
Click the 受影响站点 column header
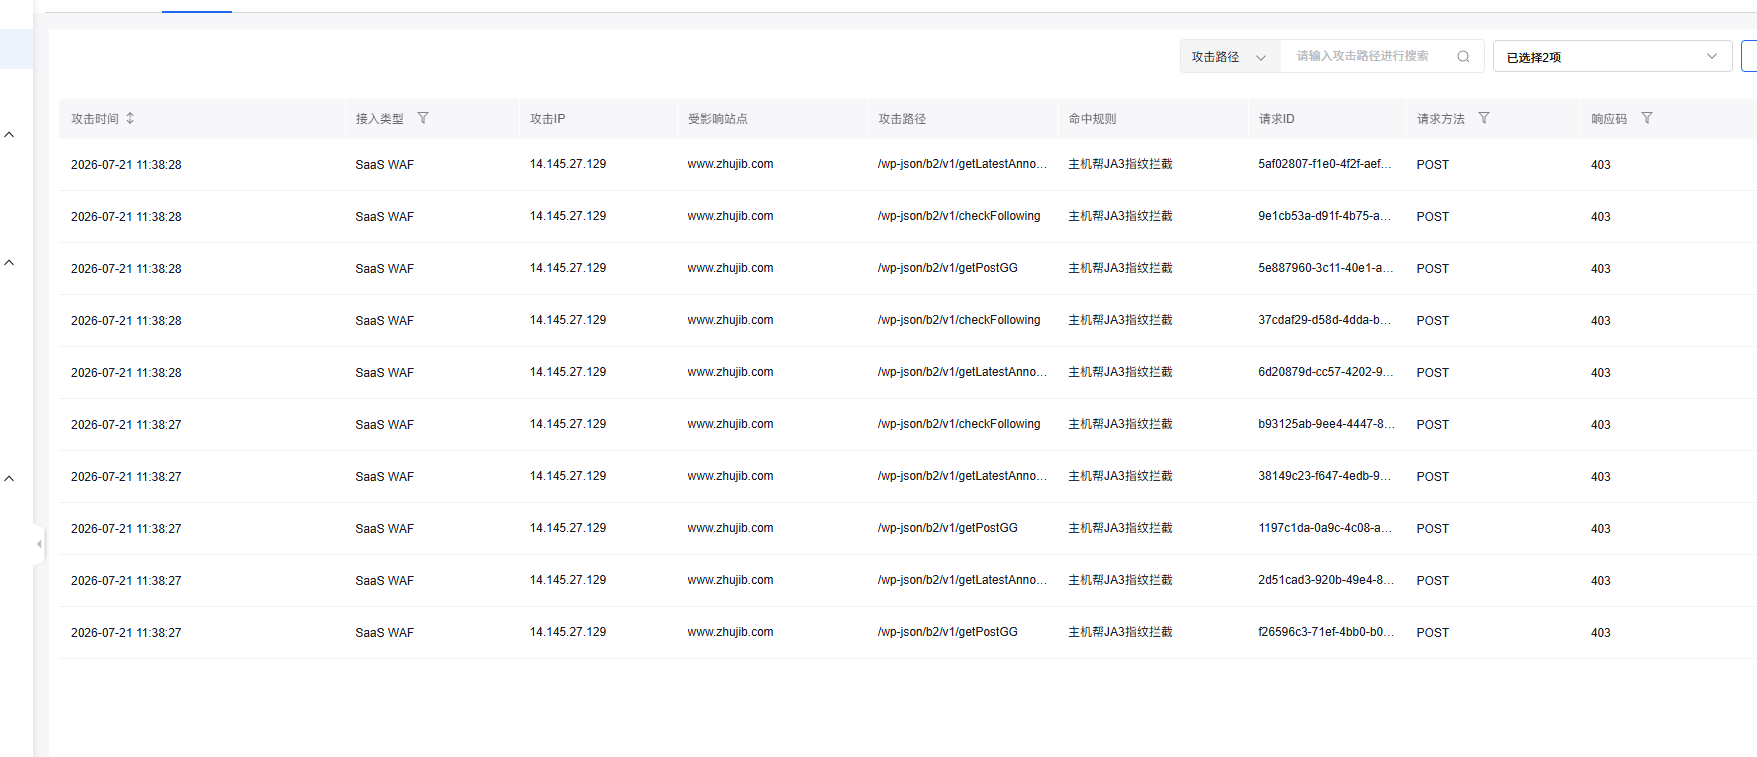coord(717,119)
